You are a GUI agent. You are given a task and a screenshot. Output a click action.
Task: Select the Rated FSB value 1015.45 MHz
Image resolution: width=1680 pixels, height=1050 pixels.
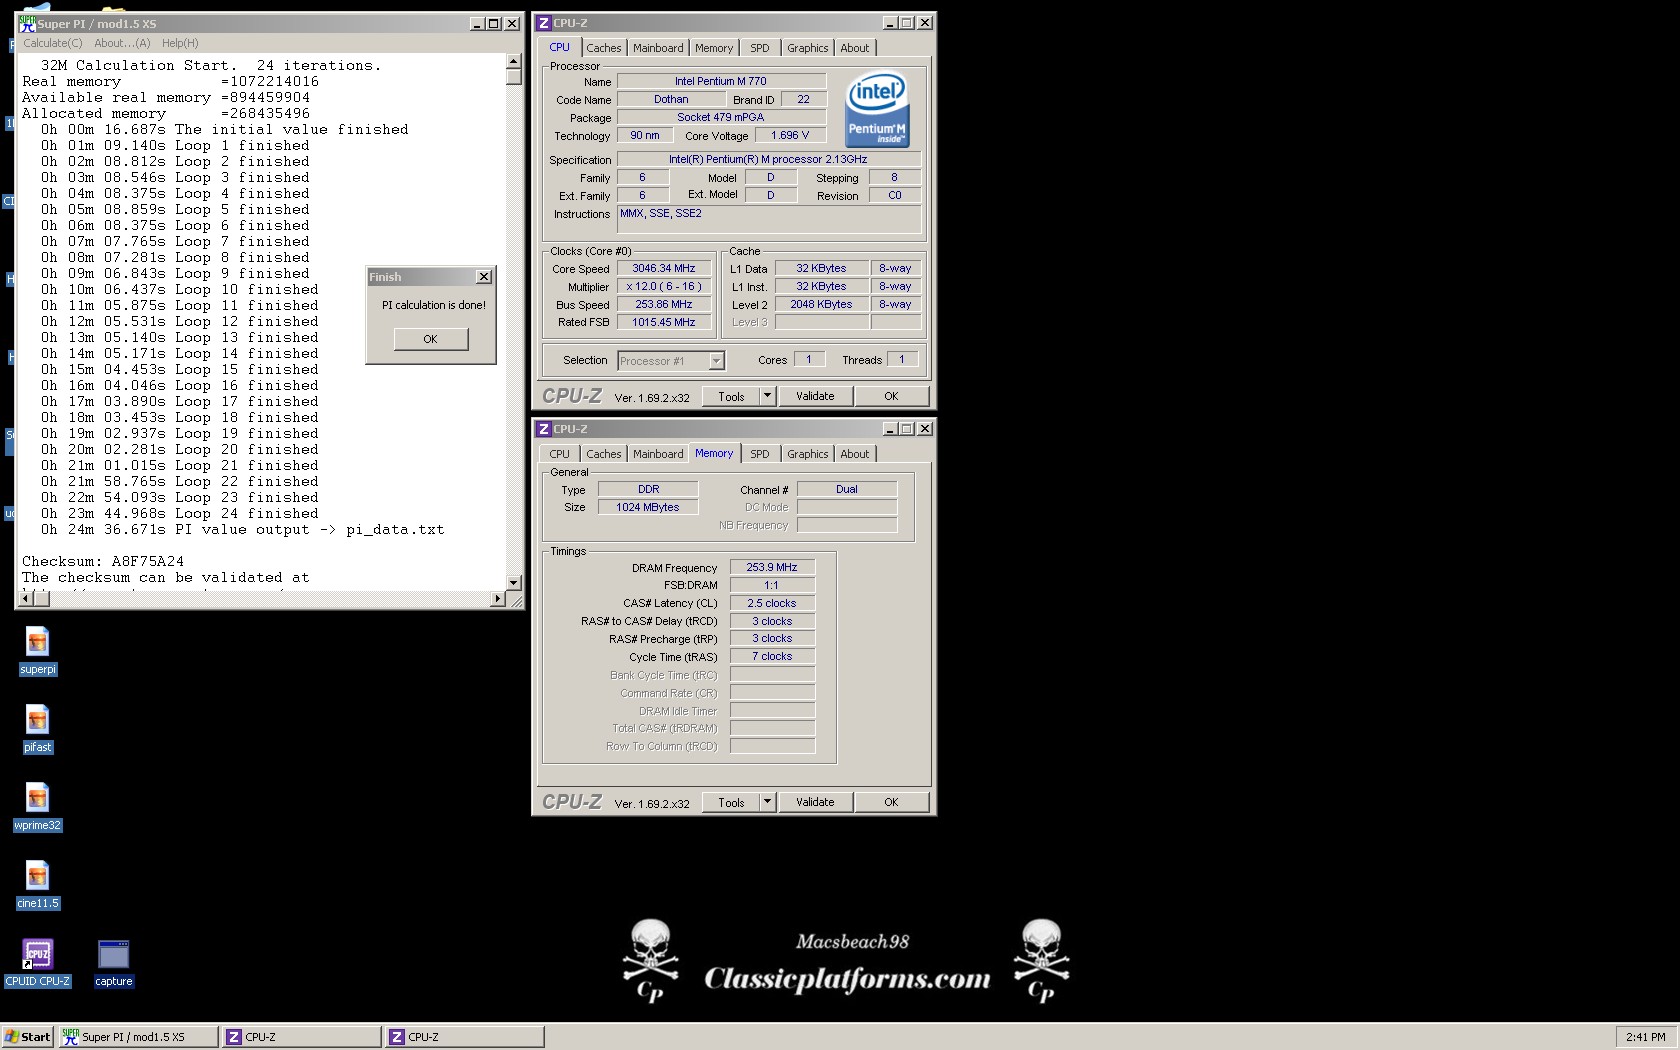pos(664,322)
